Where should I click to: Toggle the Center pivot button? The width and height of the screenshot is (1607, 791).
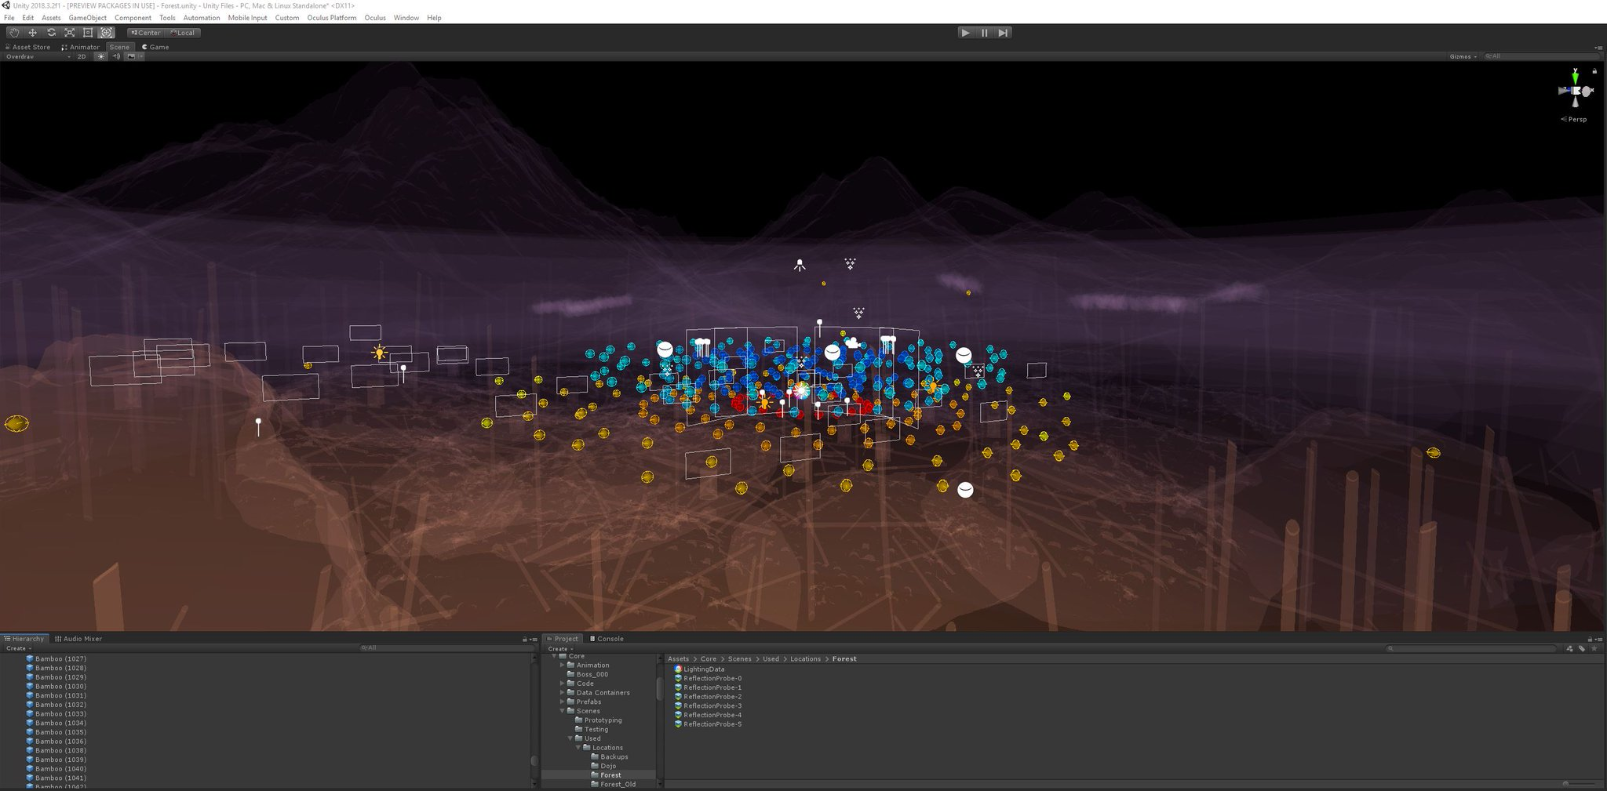pos(145,33)
